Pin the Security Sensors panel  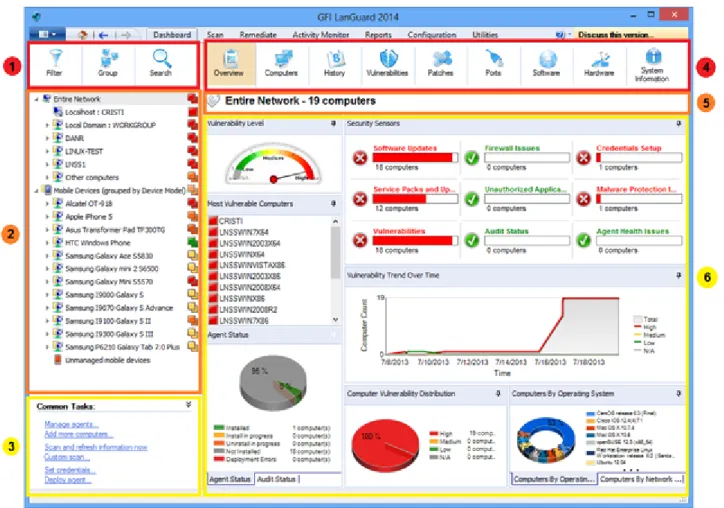pyautogui.click(x=678, y=123)
